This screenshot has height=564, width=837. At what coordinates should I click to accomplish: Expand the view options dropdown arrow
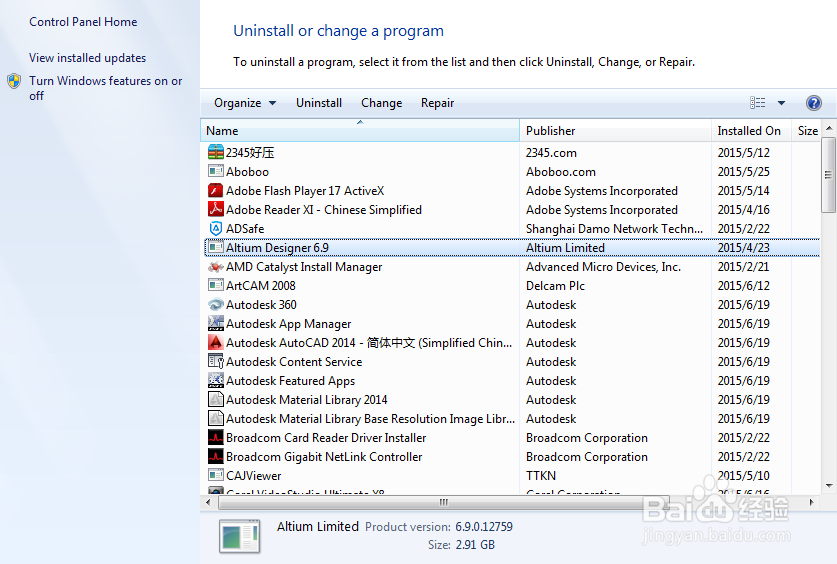781,103
